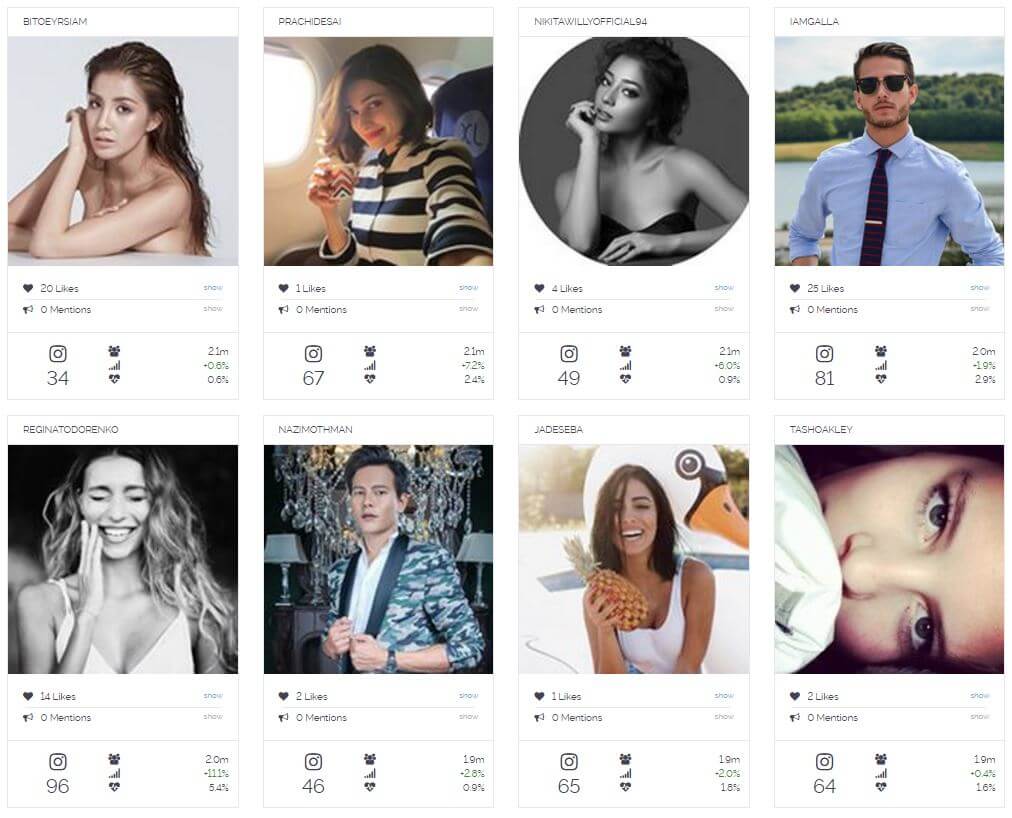The height and width of the screenshot is (818, 1012).
Task: Show the 2 Likes for TASHOAKLEY
Action: point(980,695)
